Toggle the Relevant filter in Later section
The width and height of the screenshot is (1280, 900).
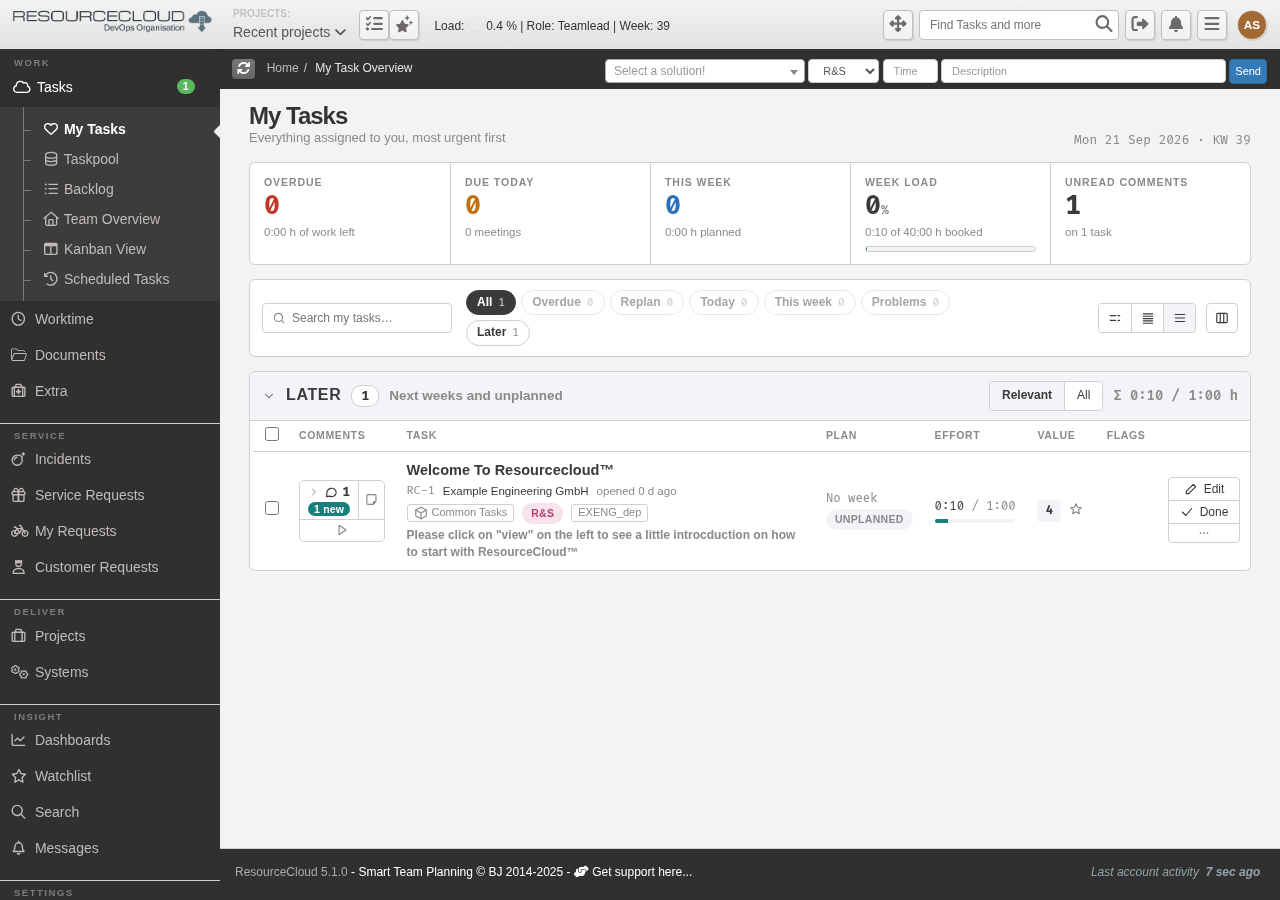[1027, 396]
